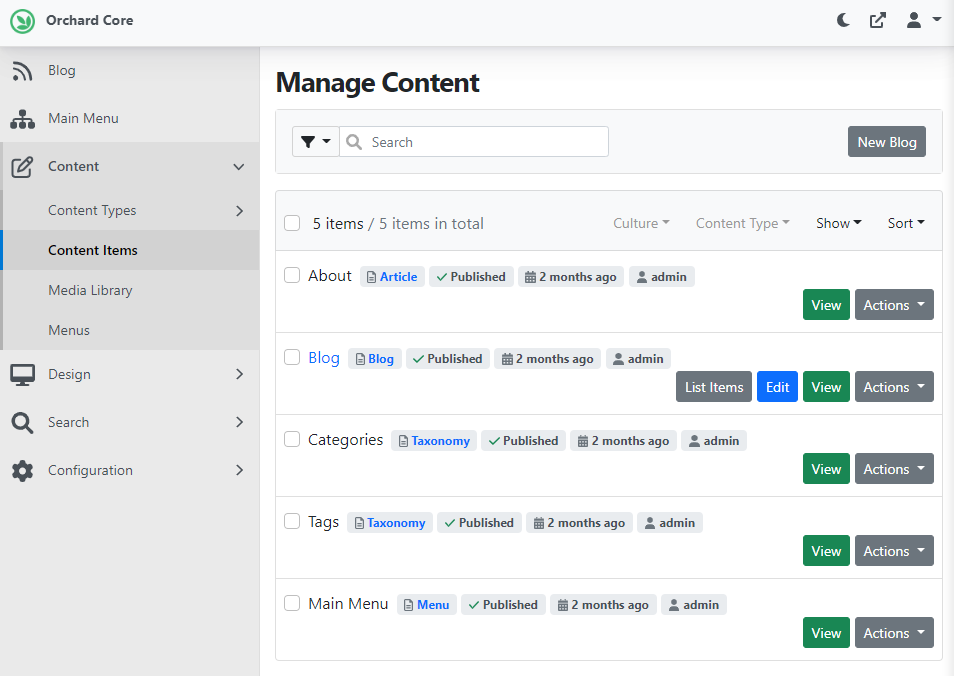The height and width of the screenshot is (676, 954).
Task: Check the Main Menu item checkbox
Action: [x=292, y=603]
